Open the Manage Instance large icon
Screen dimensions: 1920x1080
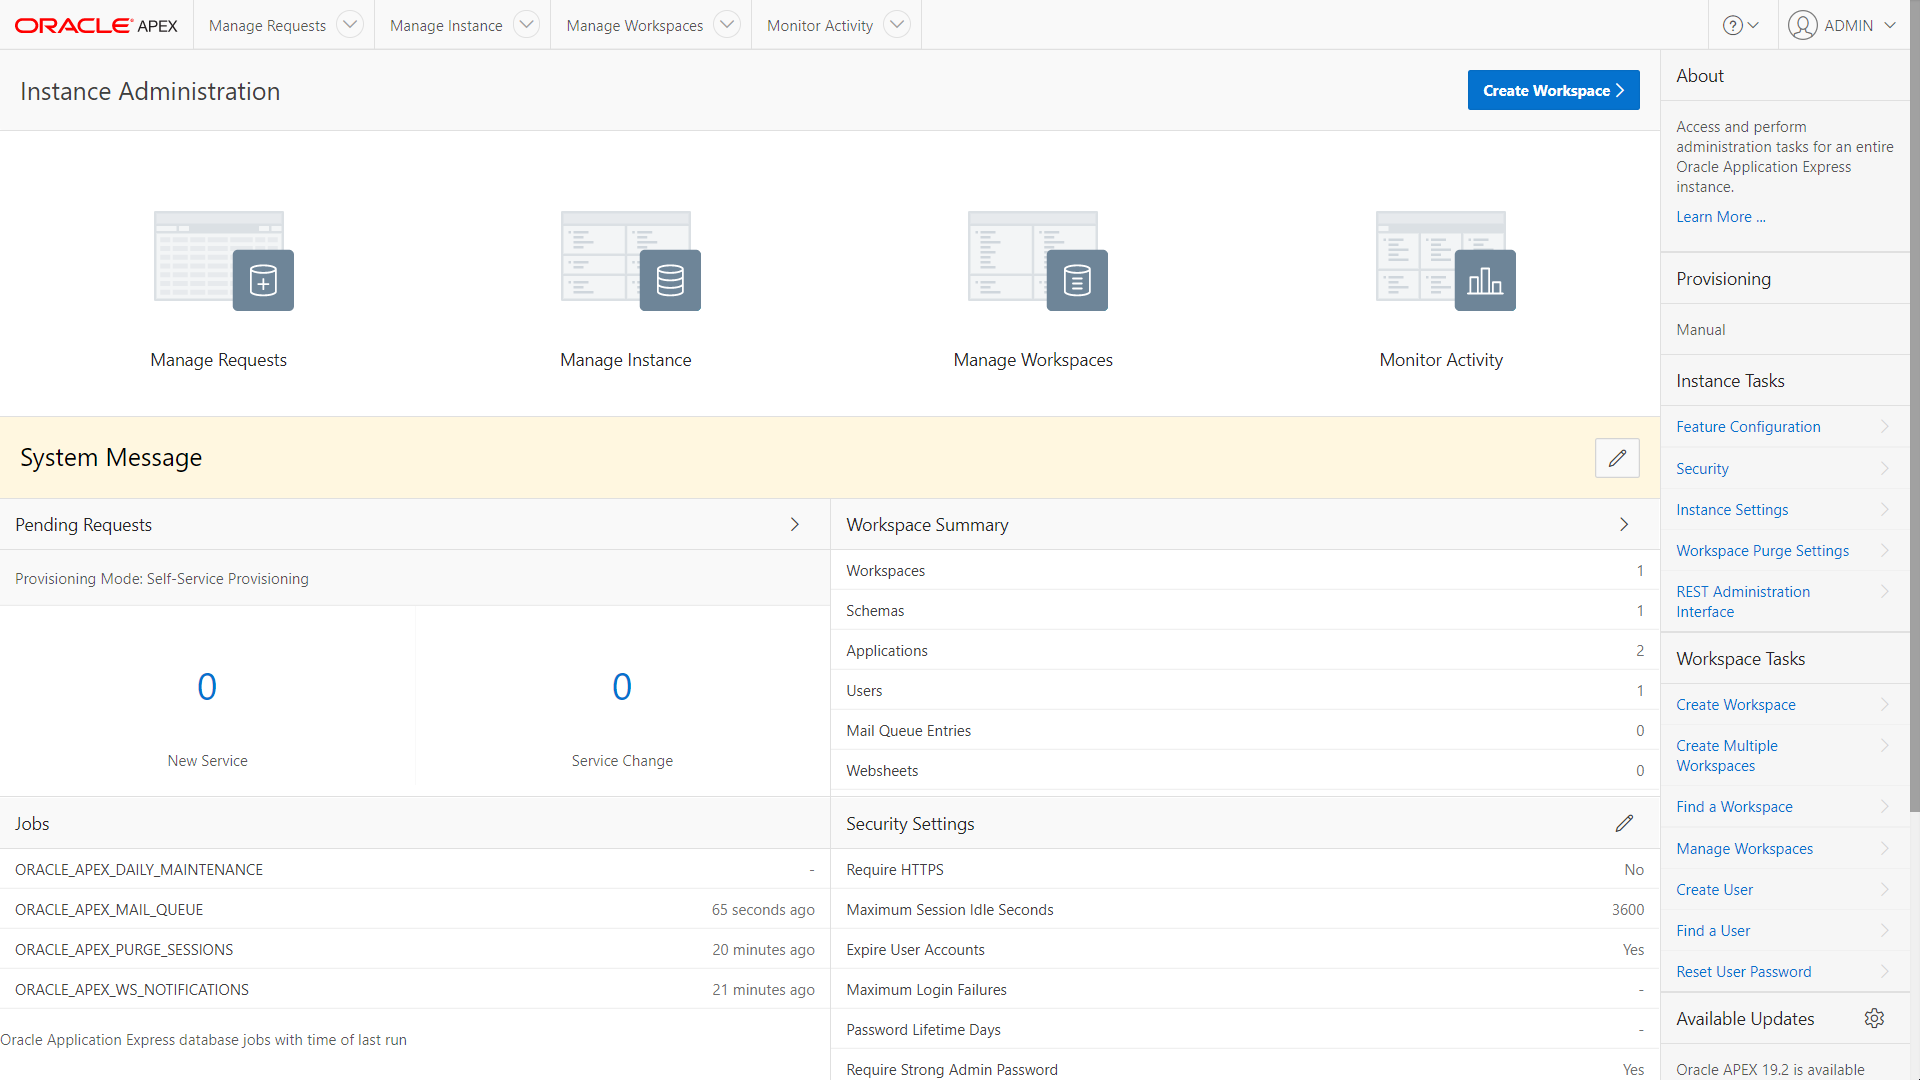(x=631, y=261)
